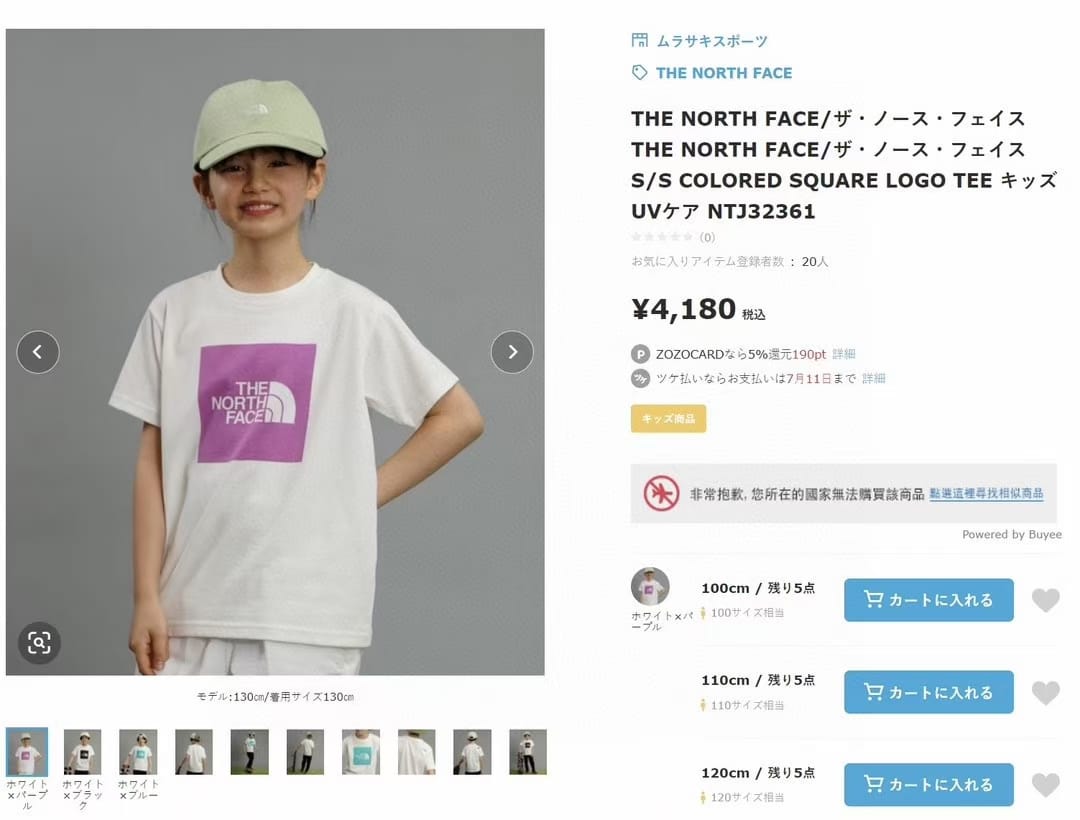The image size is (1080, 820).
Task: Favorite the 110cm size with heart
Action: (x=1045, y=692)
